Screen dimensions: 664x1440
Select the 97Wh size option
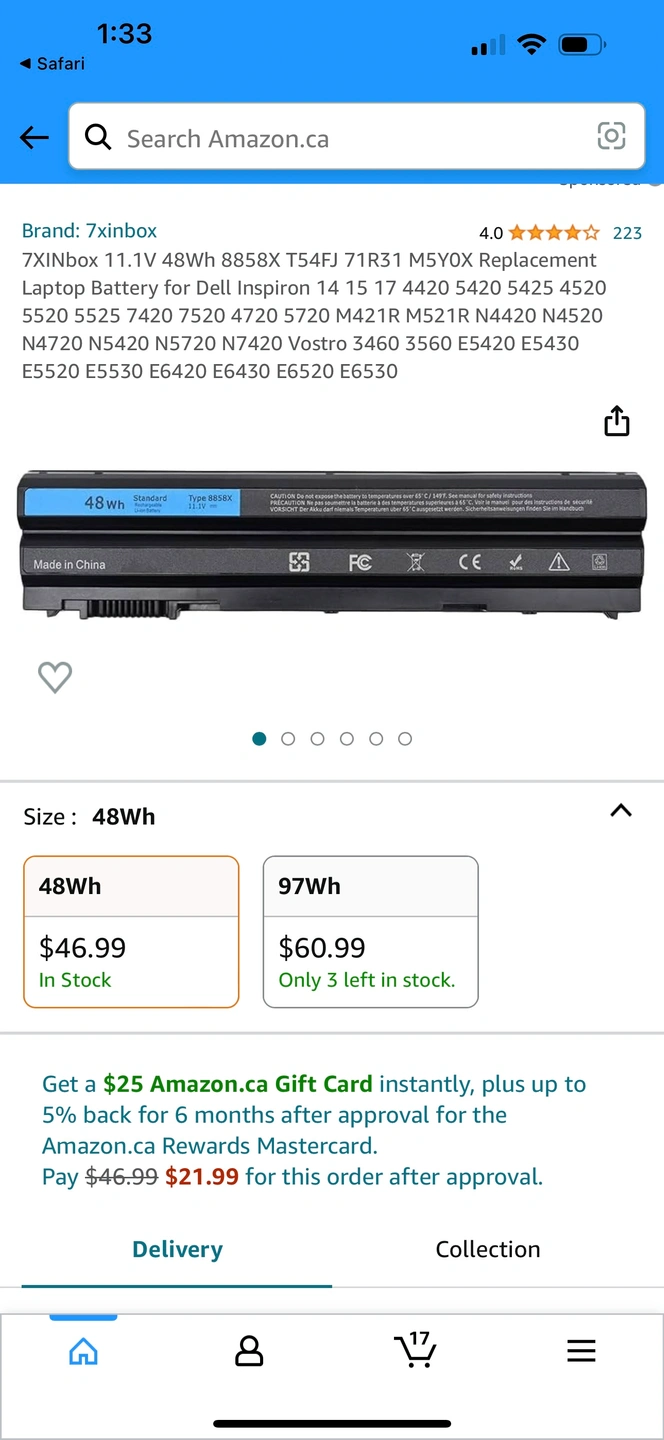(x=371, y=932)
